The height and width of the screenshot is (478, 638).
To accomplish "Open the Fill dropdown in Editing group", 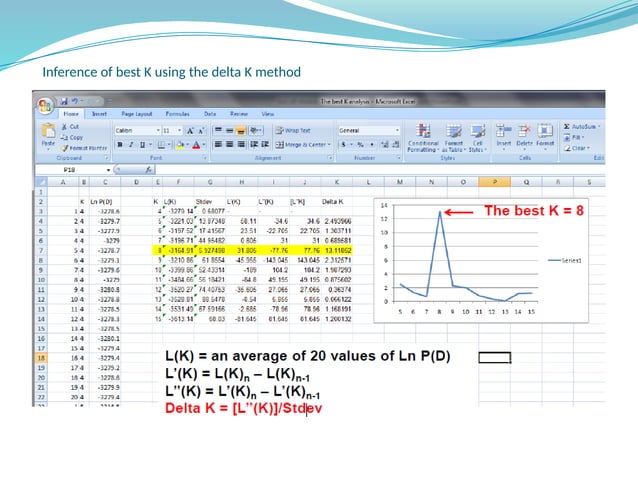I will [x=575, y=138].
